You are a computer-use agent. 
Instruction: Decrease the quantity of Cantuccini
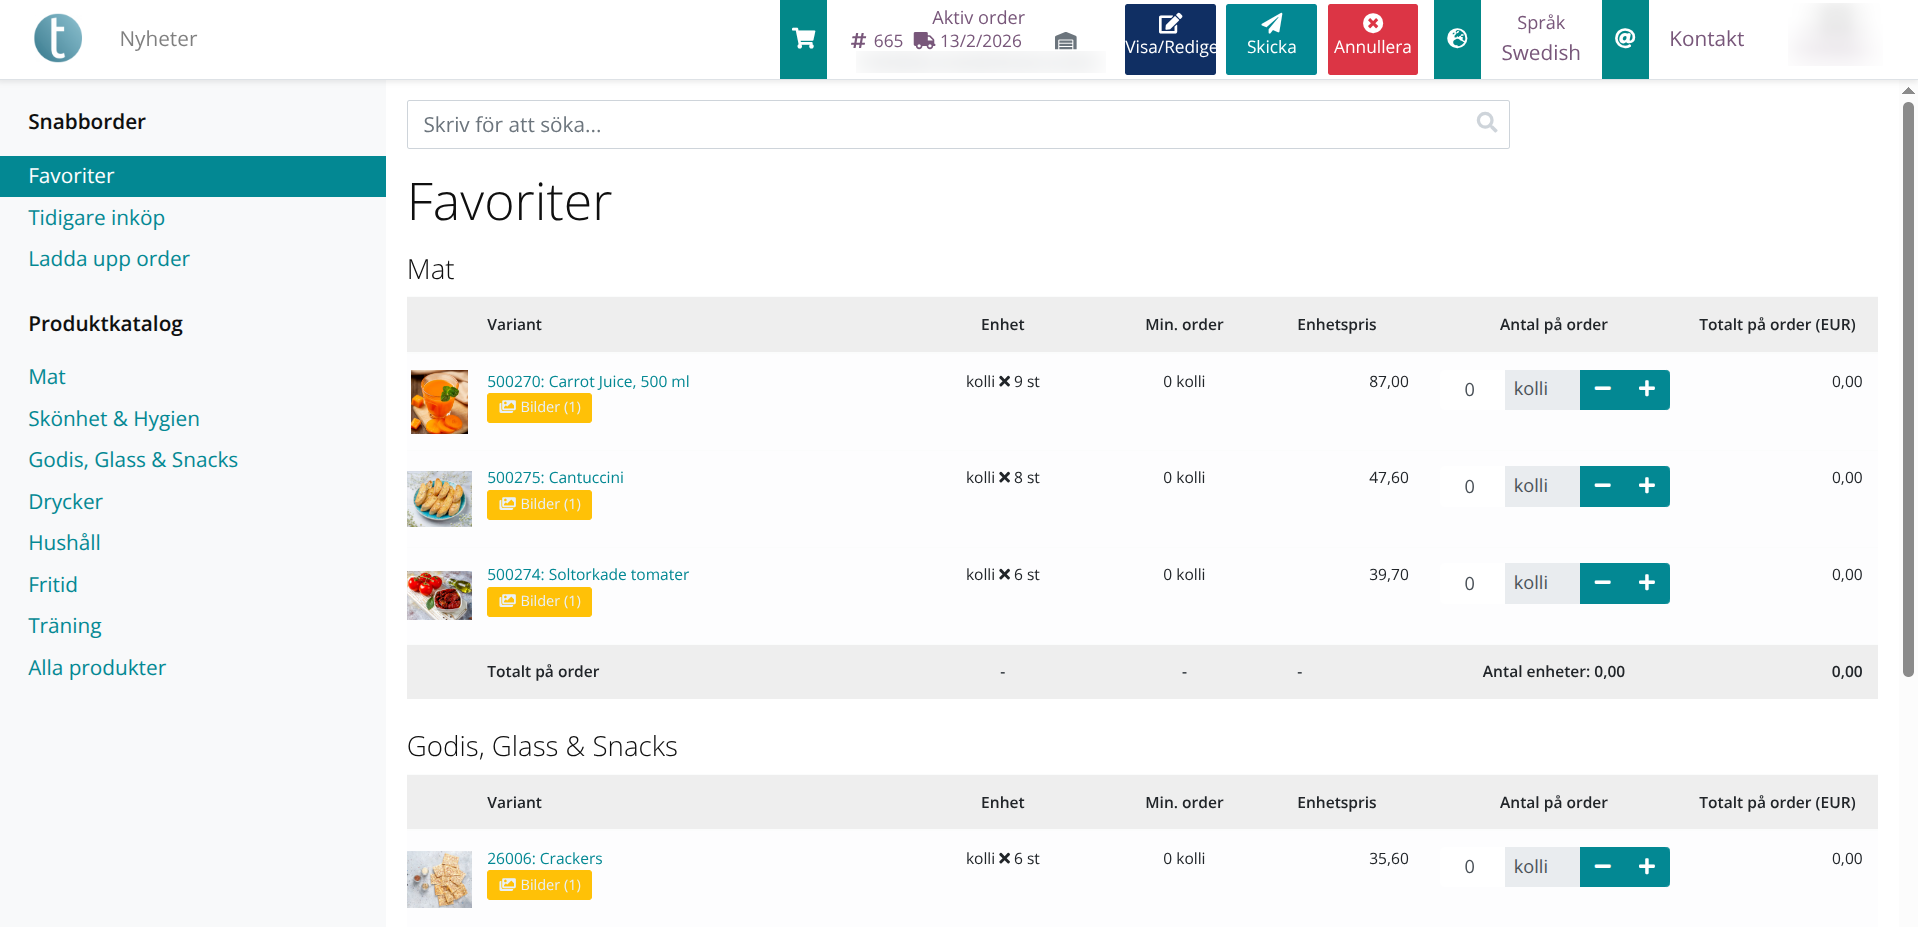(x=1603, y=486)
